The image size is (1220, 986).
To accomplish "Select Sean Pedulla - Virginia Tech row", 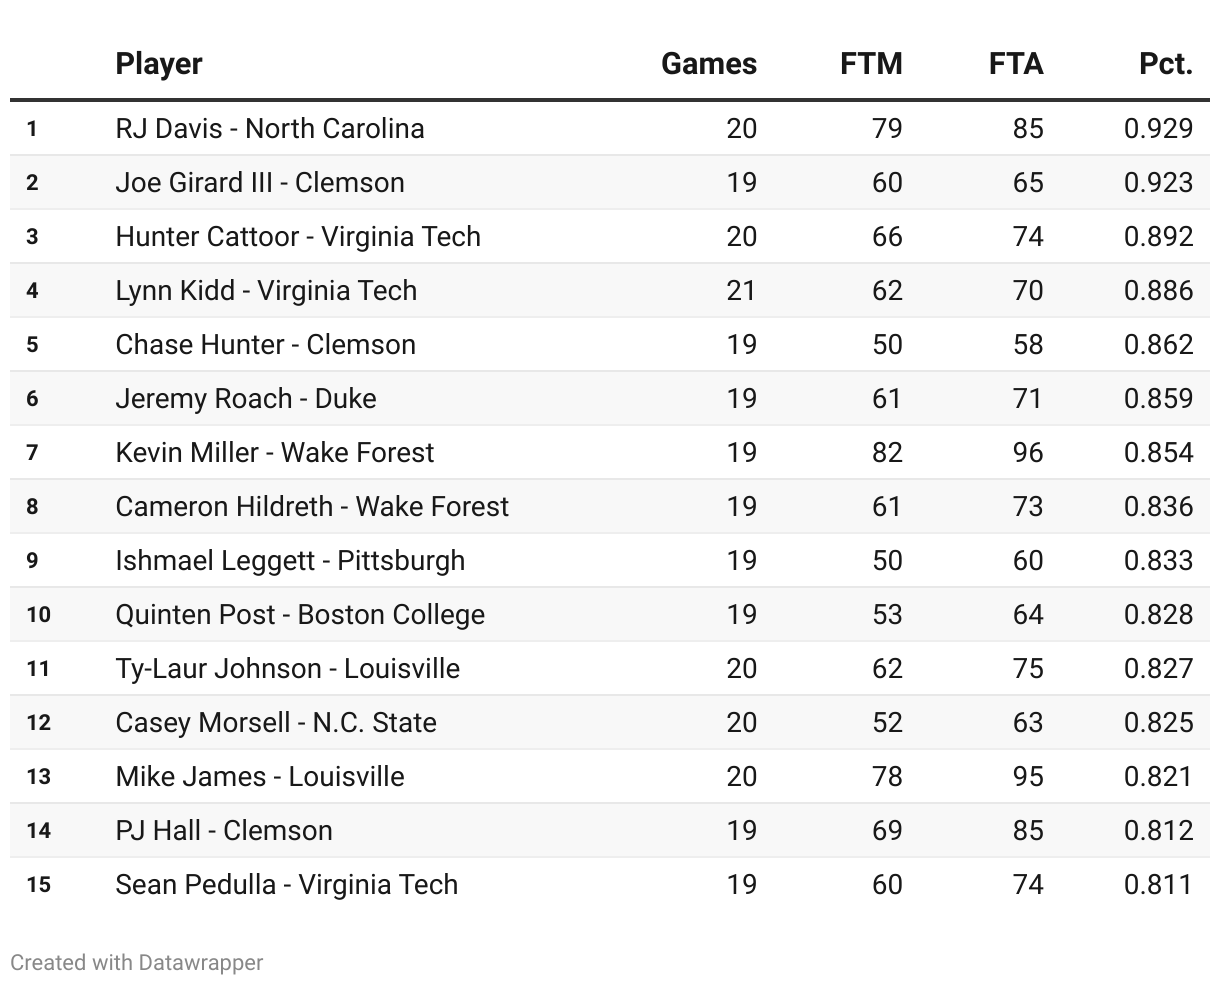I will coord(287,884).
